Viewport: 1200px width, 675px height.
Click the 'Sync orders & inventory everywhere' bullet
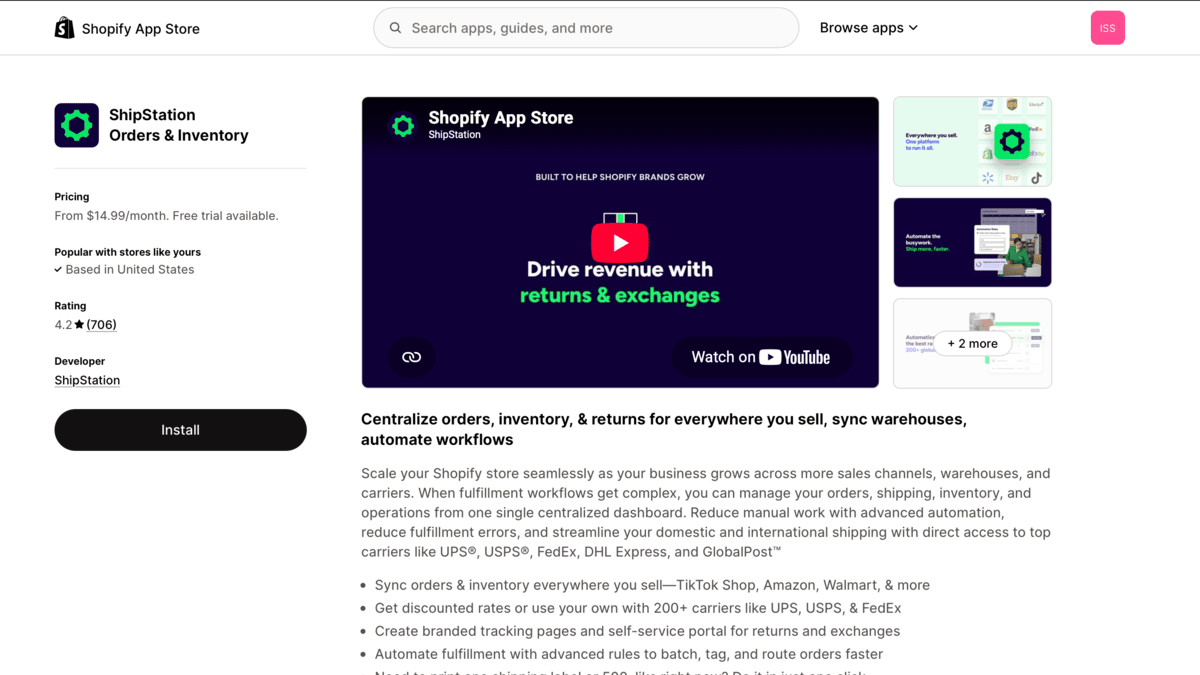pyautogui.click(x=652, y=585)
